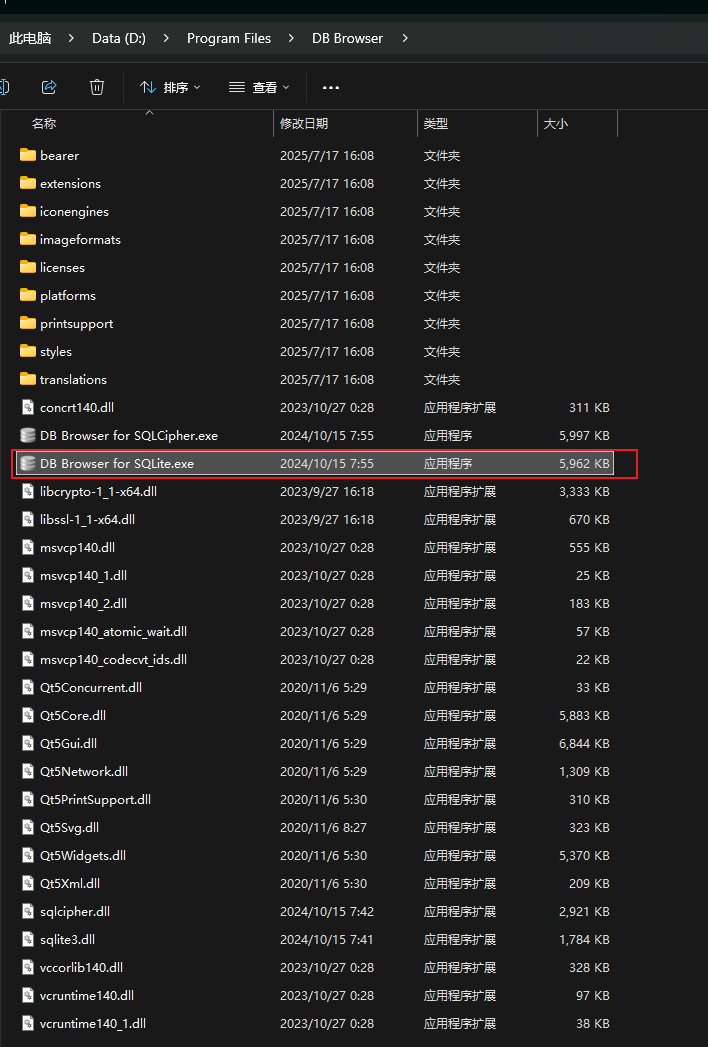Click 此电脑 in the breadcrumb path
The width and height of the screenshot is (708, 1047).
pos(30,38)
